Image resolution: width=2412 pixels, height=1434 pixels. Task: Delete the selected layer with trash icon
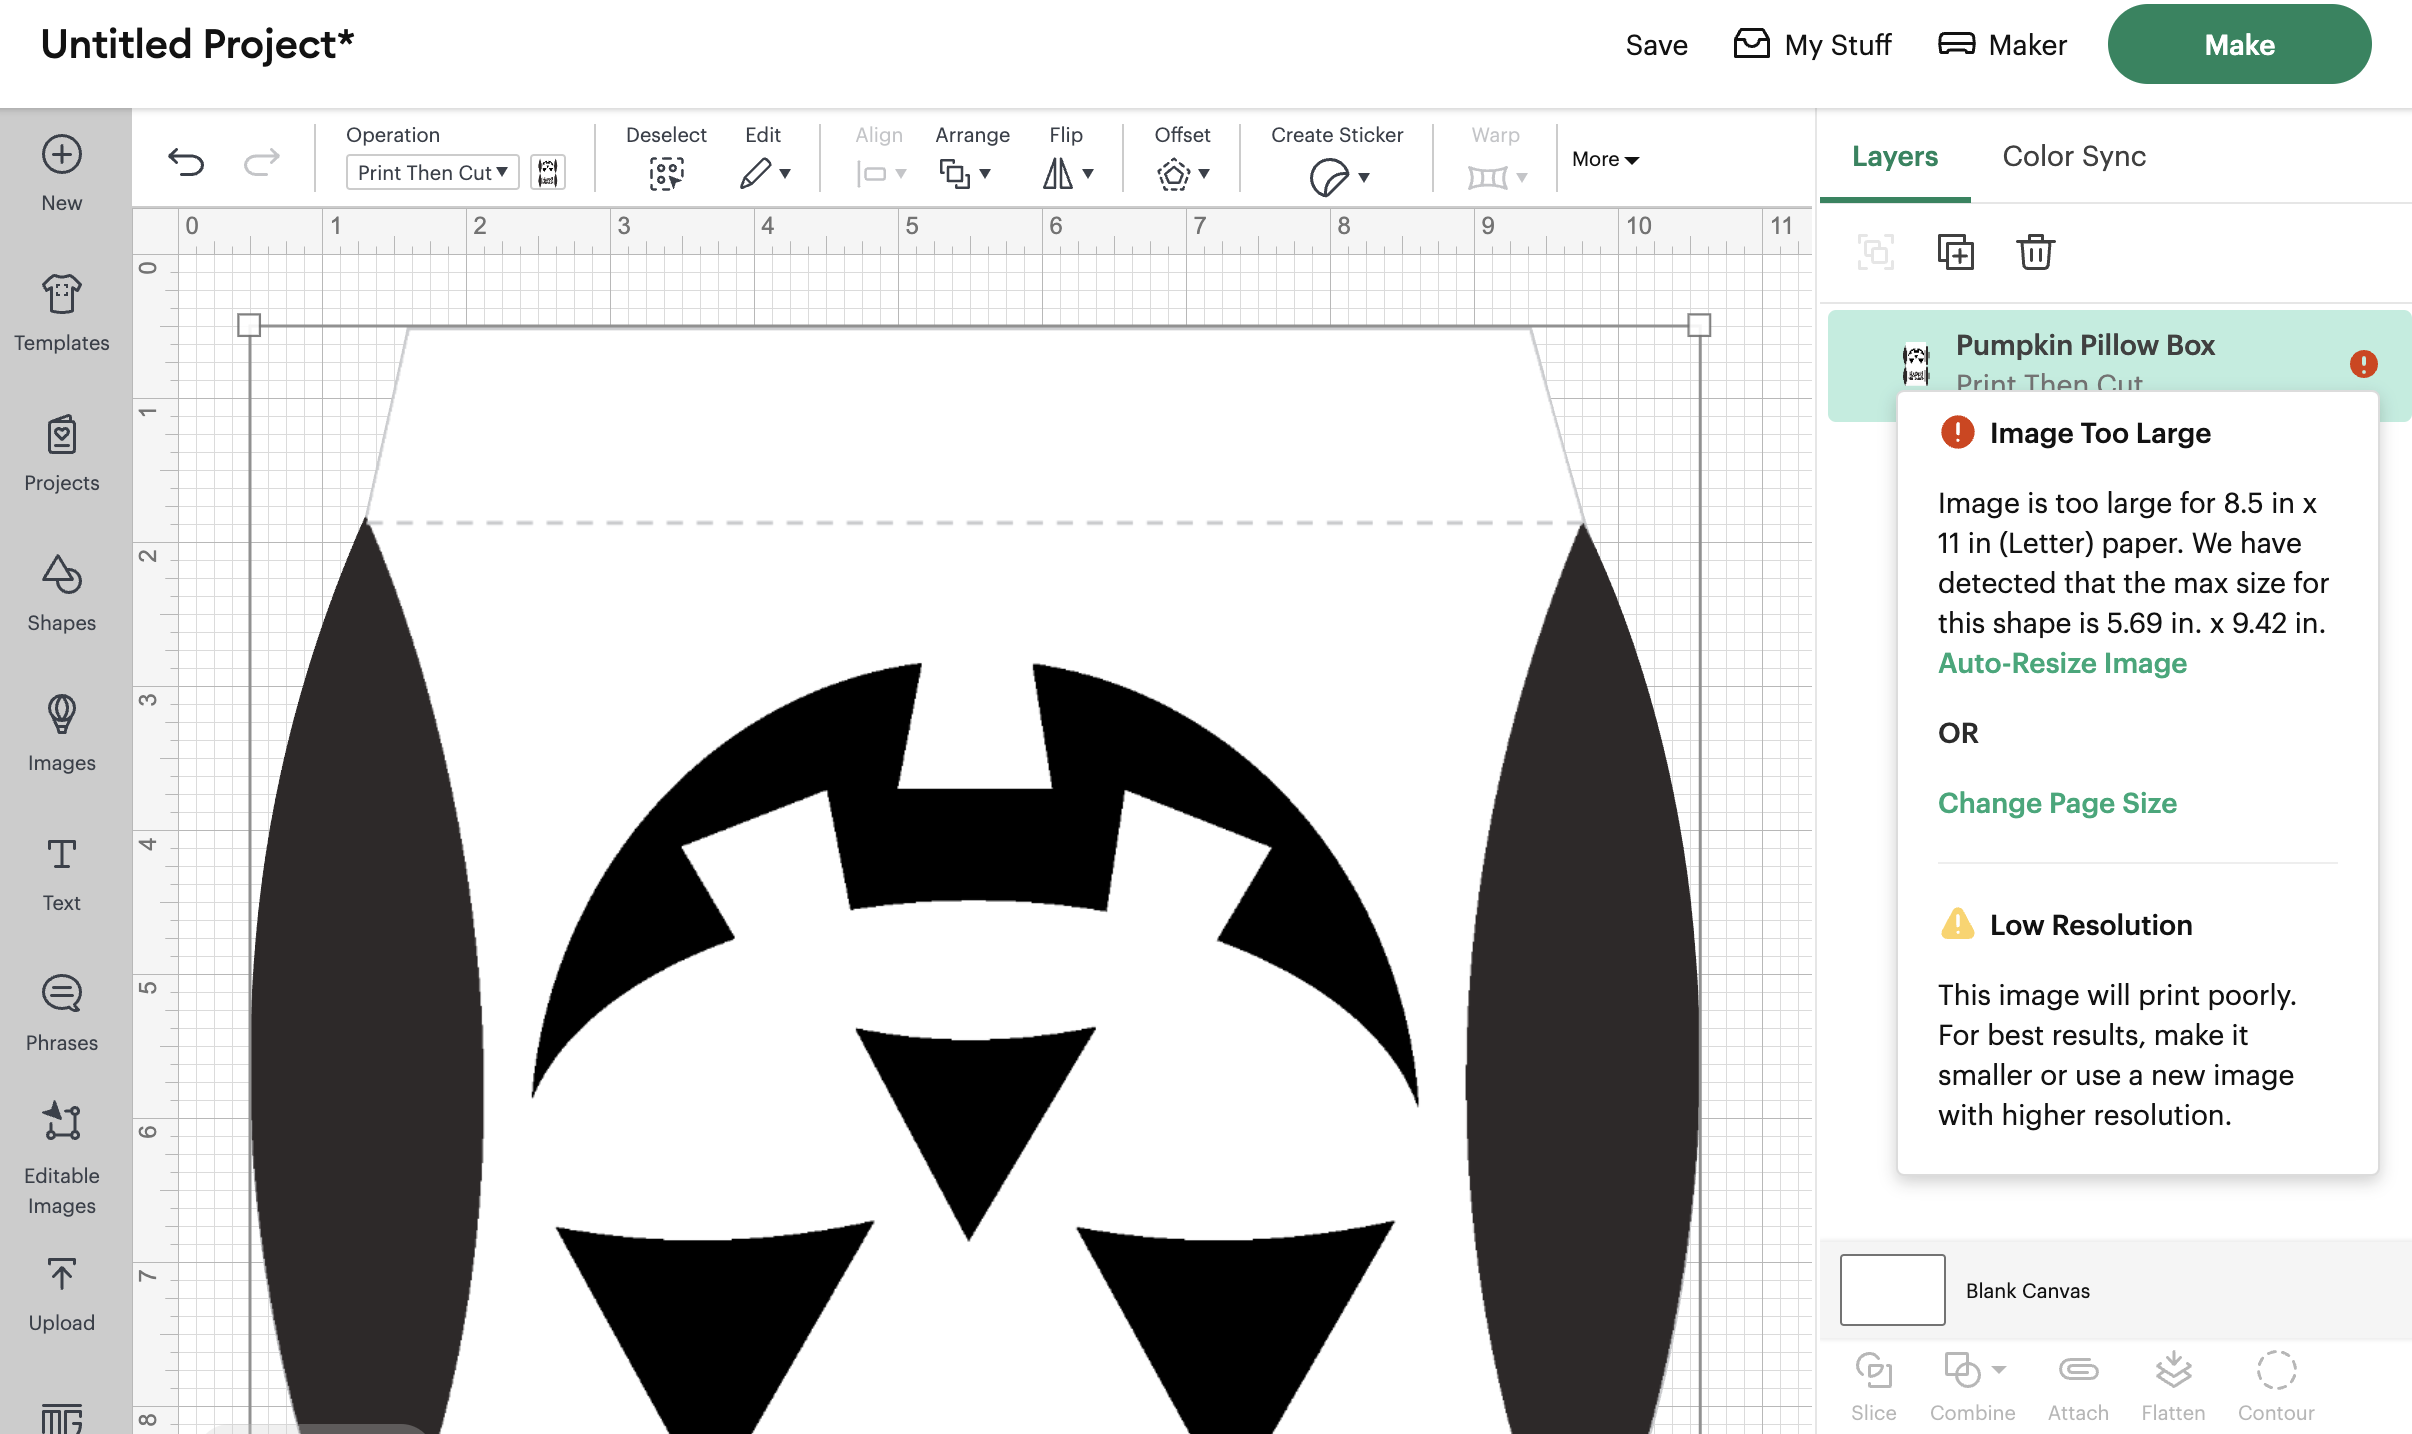tap(2036, 252)
